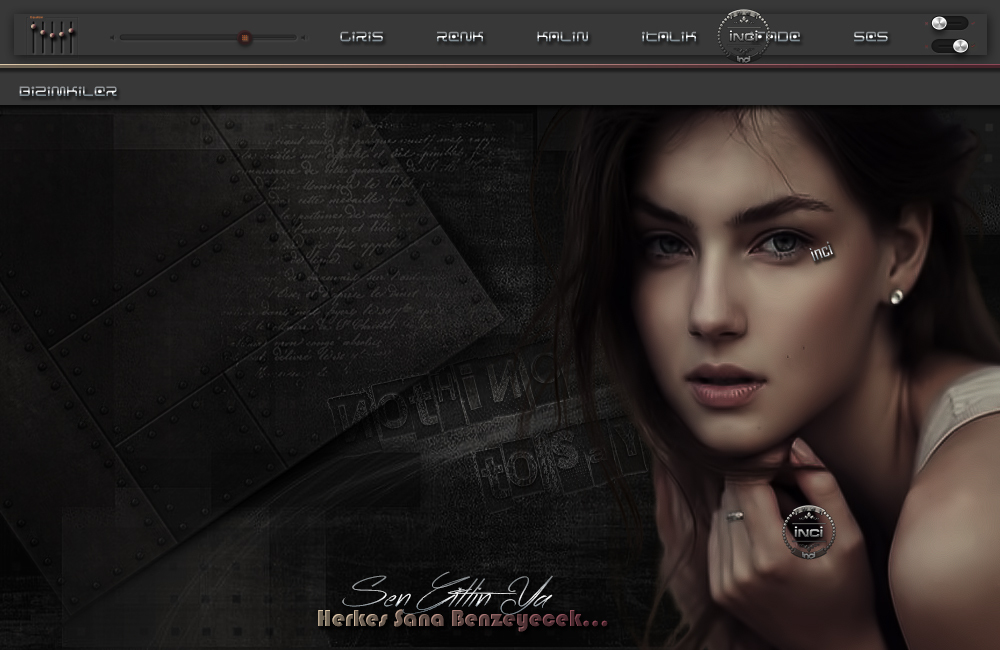The height and width of the screenshot is (650, 1000).
Task: Toggle ITALIK italic formatting
Action: (x=669, y=37)
